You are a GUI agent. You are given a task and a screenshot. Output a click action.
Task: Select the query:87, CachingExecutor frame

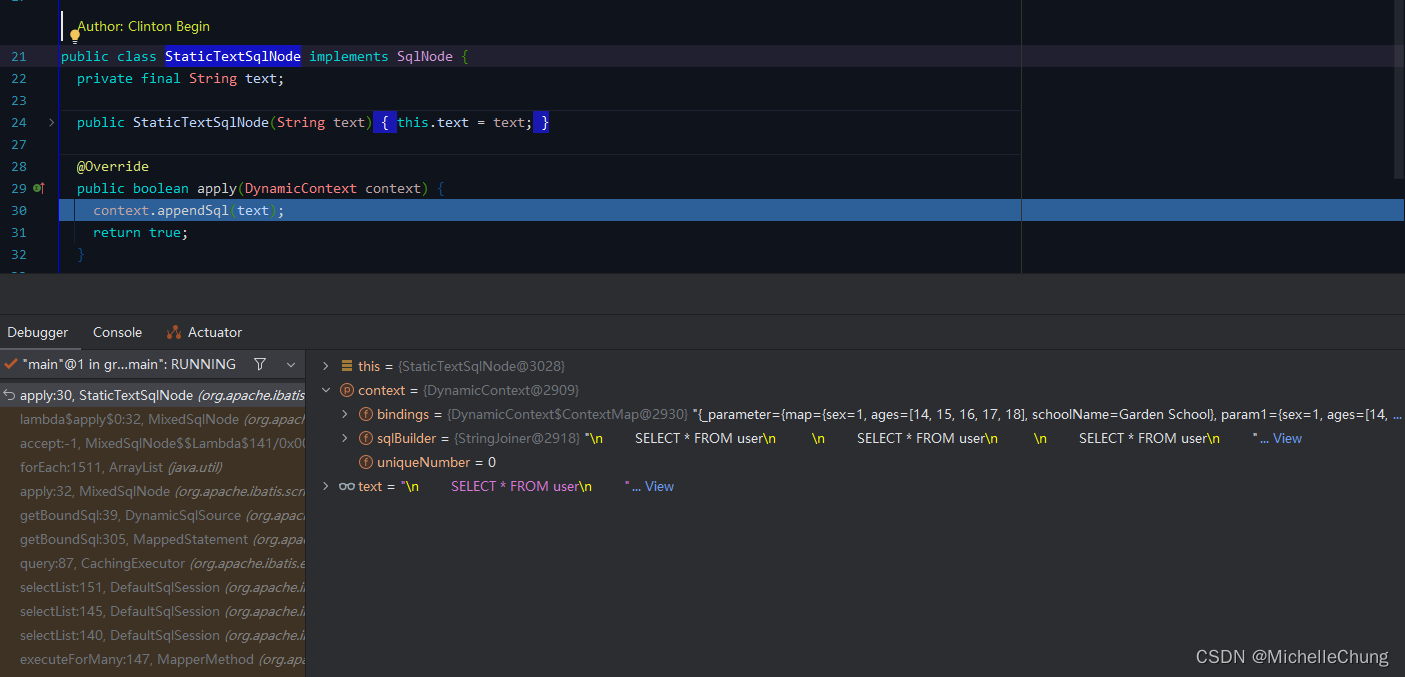coord(153,563)
